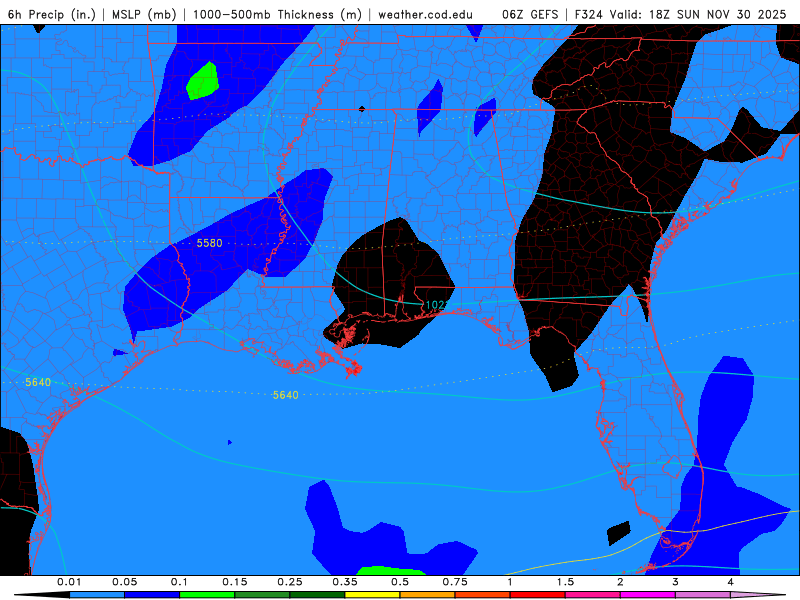Click the teal MSLP contour label near Florida panhandle

(436, 305)
